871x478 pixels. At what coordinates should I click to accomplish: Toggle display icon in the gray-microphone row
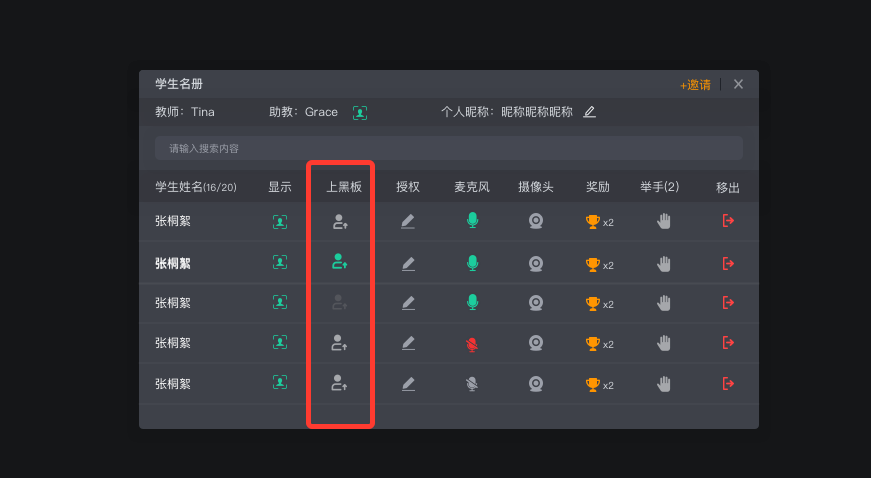[280, 382]
